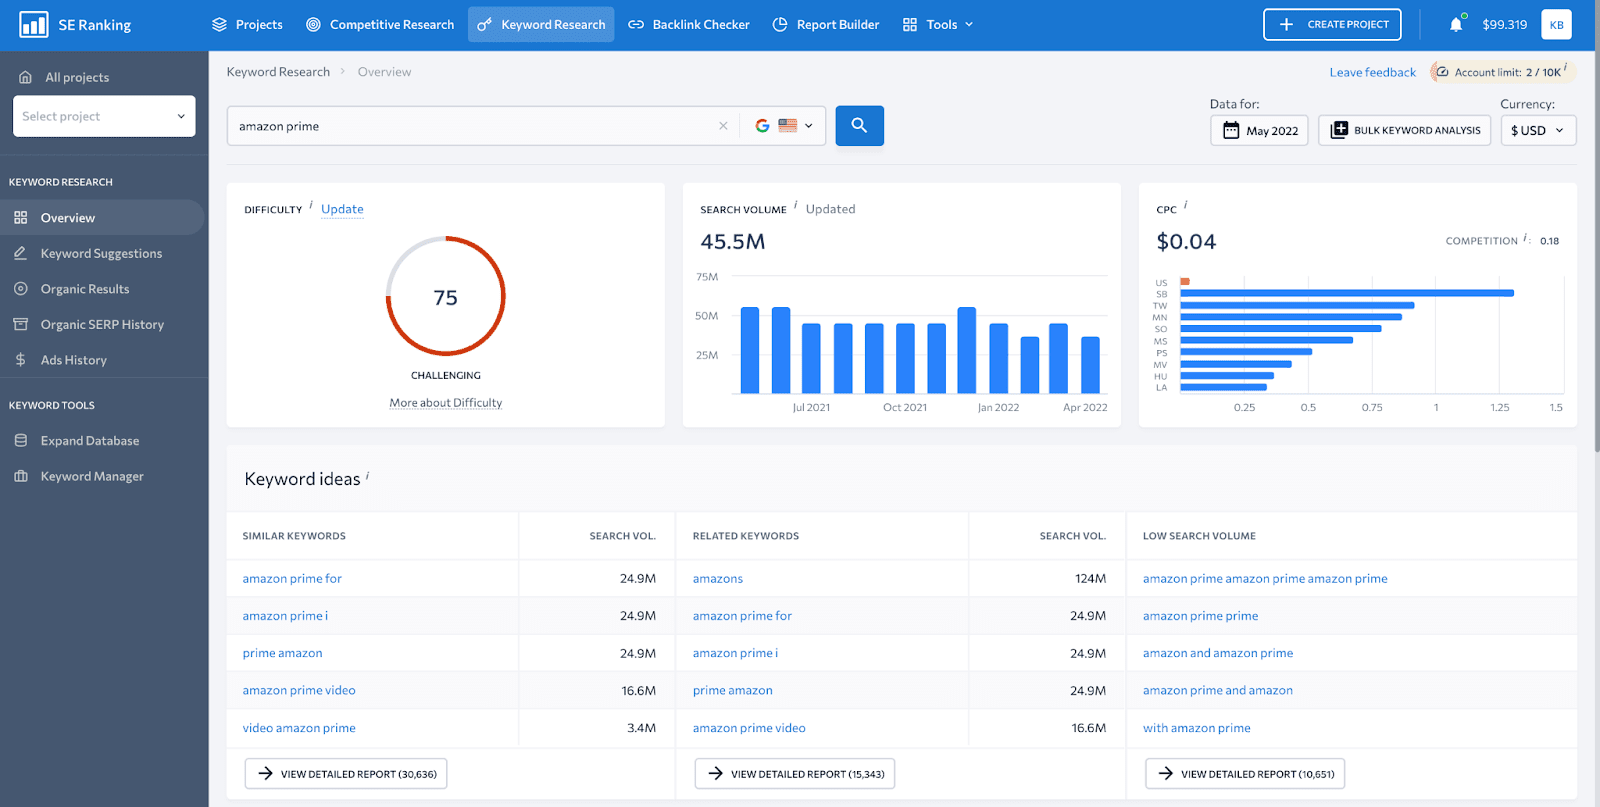Select Keyword Manager in the sidebar
This screenshot has height=807, width=1600.
pyautogui.click(x=92, y=476)
